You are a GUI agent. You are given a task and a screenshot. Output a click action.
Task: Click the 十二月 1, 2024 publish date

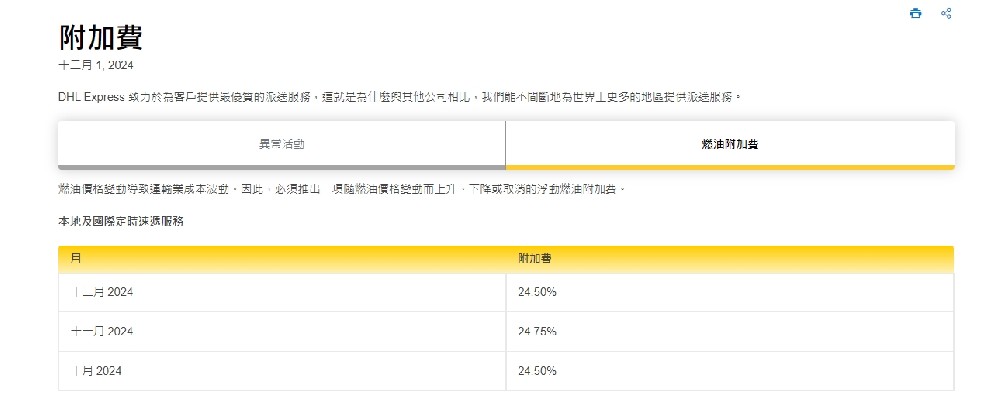(96, 65)
